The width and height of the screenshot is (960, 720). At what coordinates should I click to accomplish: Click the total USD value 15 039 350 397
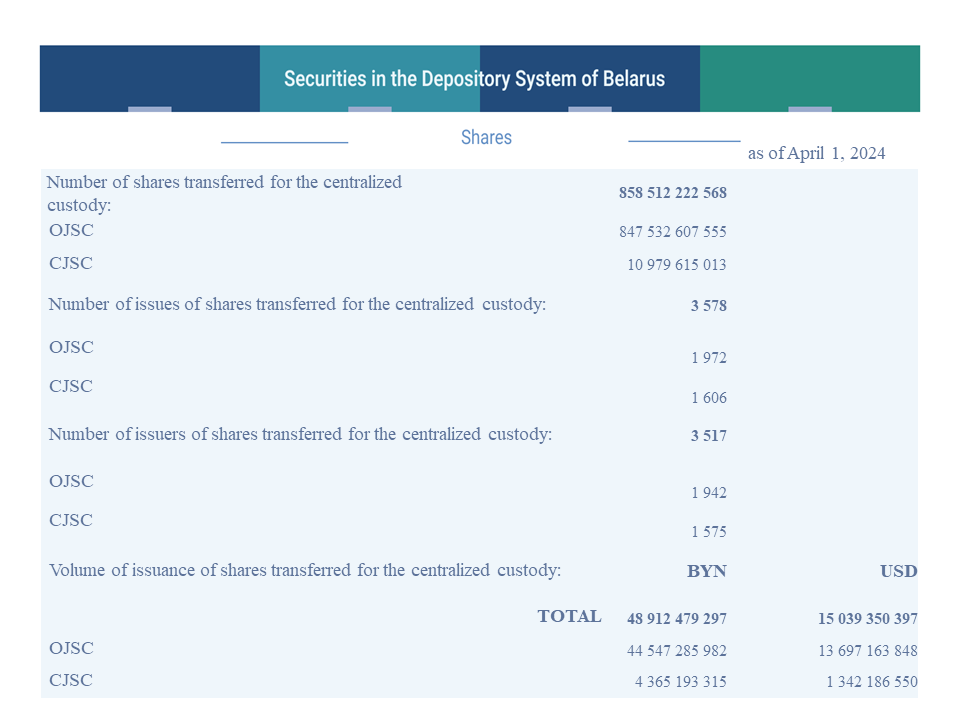point(868,618)
